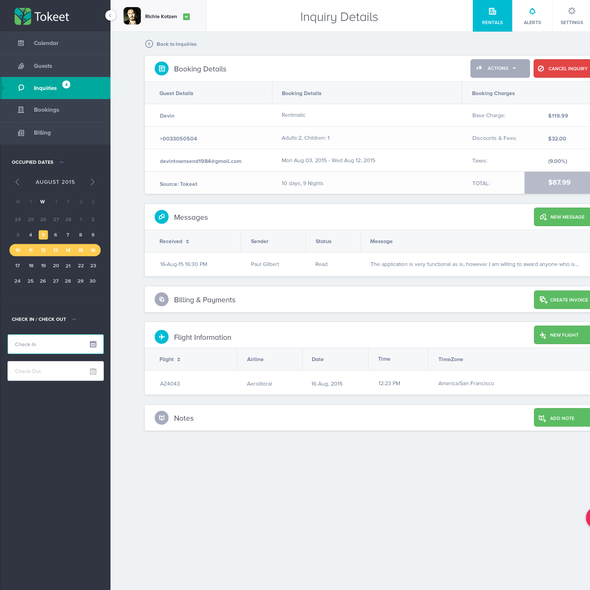Click the Notes section icon

pos(162,418)
